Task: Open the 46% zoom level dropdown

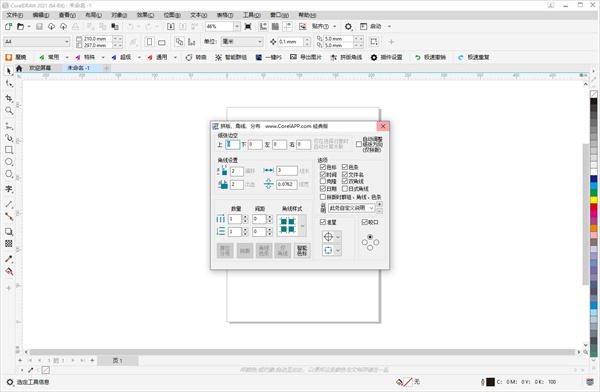Action: click(x=237, y=26)
